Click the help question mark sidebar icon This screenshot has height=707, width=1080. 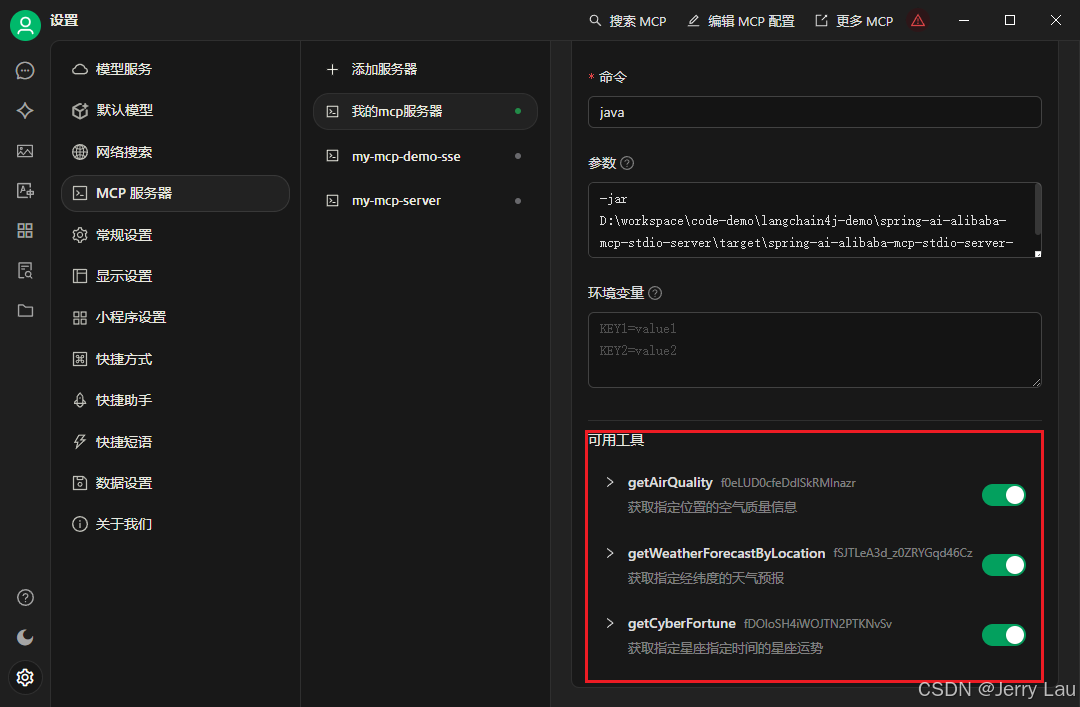[x=25, y=597]
